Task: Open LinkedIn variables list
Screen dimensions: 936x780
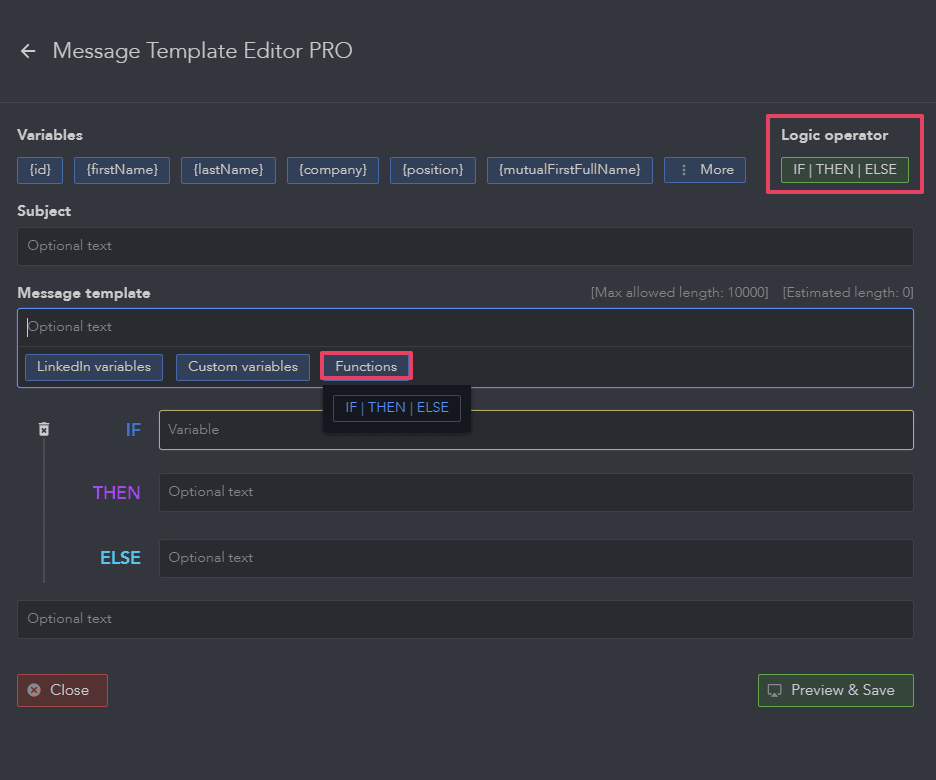Action: point(94,367)
